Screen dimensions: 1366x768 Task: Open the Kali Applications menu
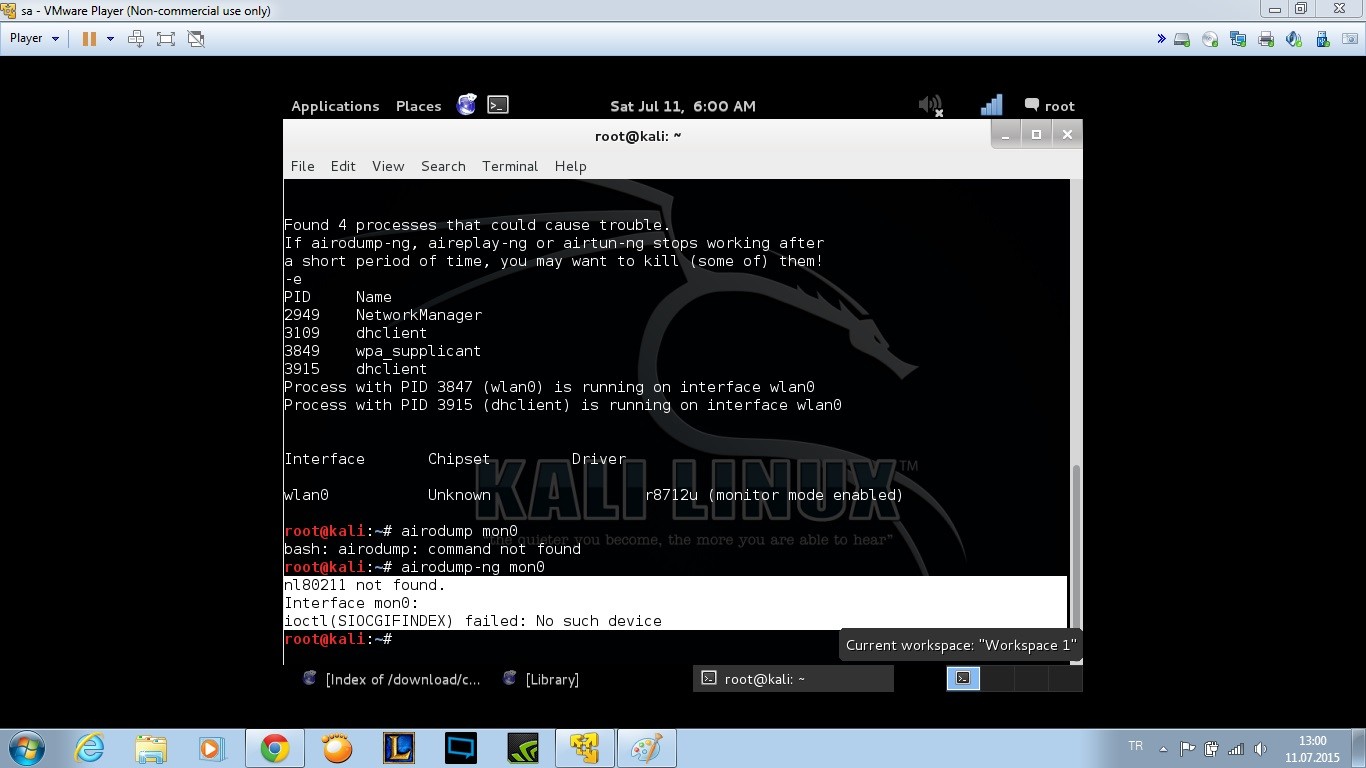(335, 106)
